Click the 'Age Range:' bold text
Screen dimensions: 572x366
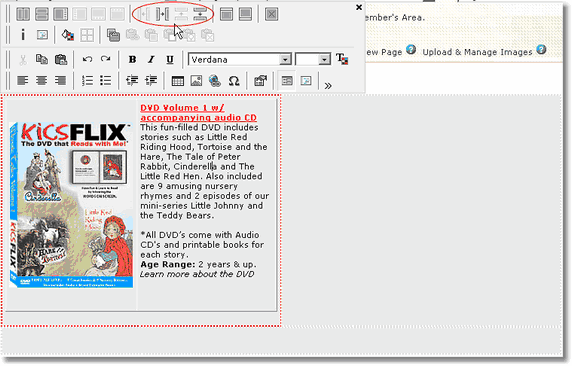(x=167, y=264)
